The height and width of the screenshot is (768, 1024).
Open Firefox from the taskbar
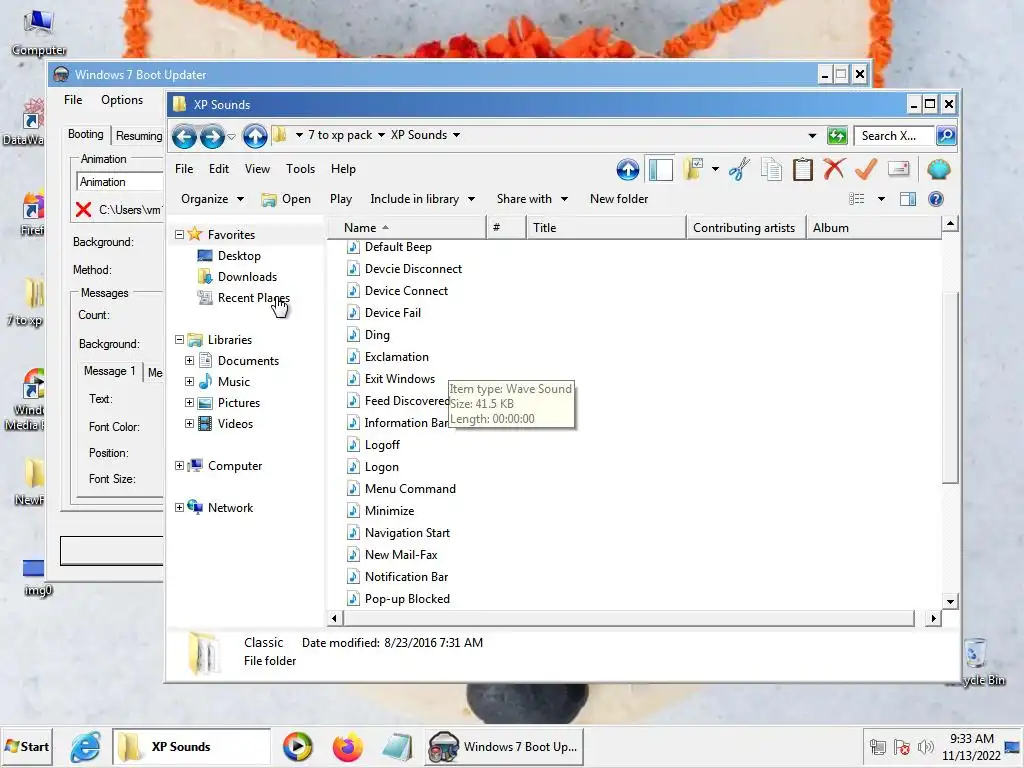(347, 746)
